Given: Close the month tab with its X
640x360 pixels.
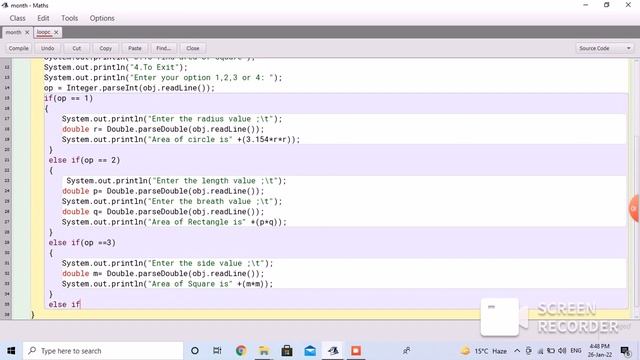Looking at the screenshot, I should click(27, 32).
